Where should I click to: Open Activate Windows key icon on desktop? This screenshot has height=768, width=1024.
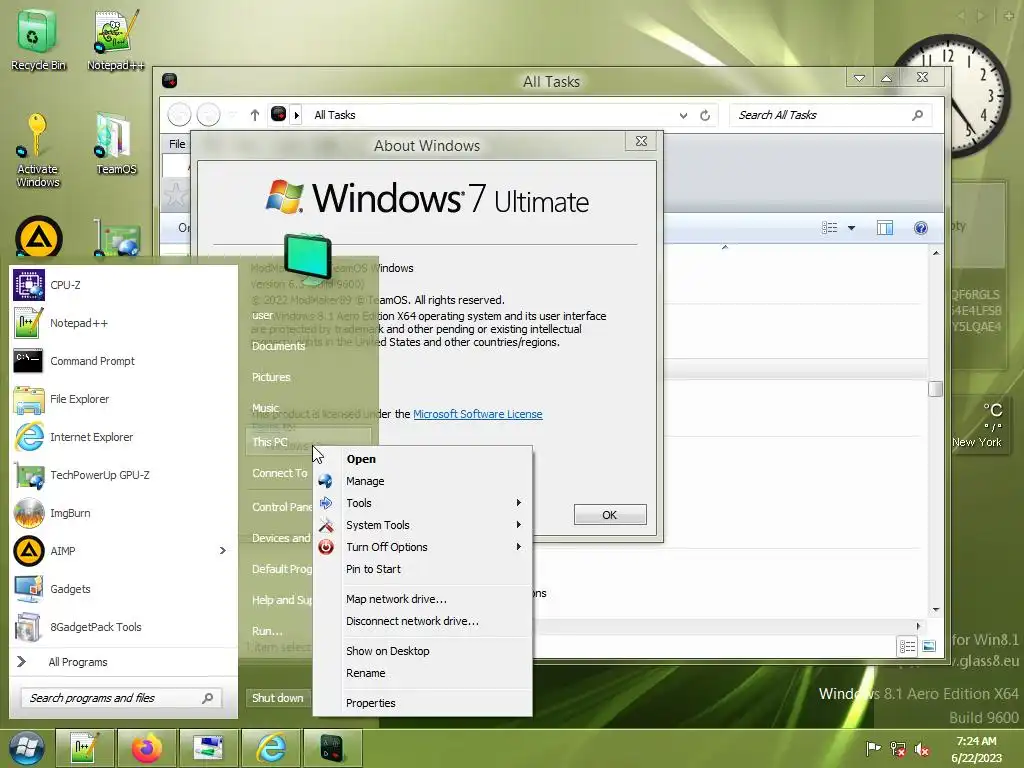[37, 150]
